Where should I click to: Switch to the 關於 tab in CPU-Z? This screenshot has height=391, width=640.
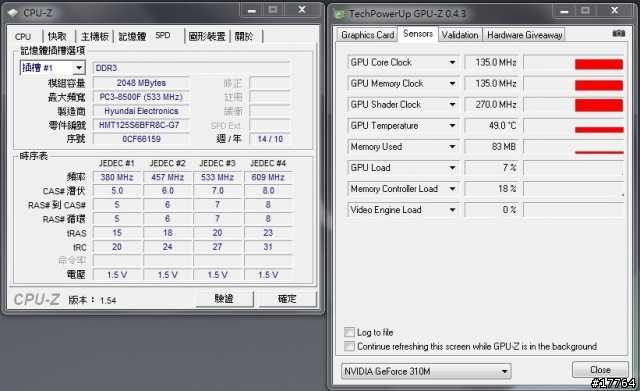click(246, 37)
